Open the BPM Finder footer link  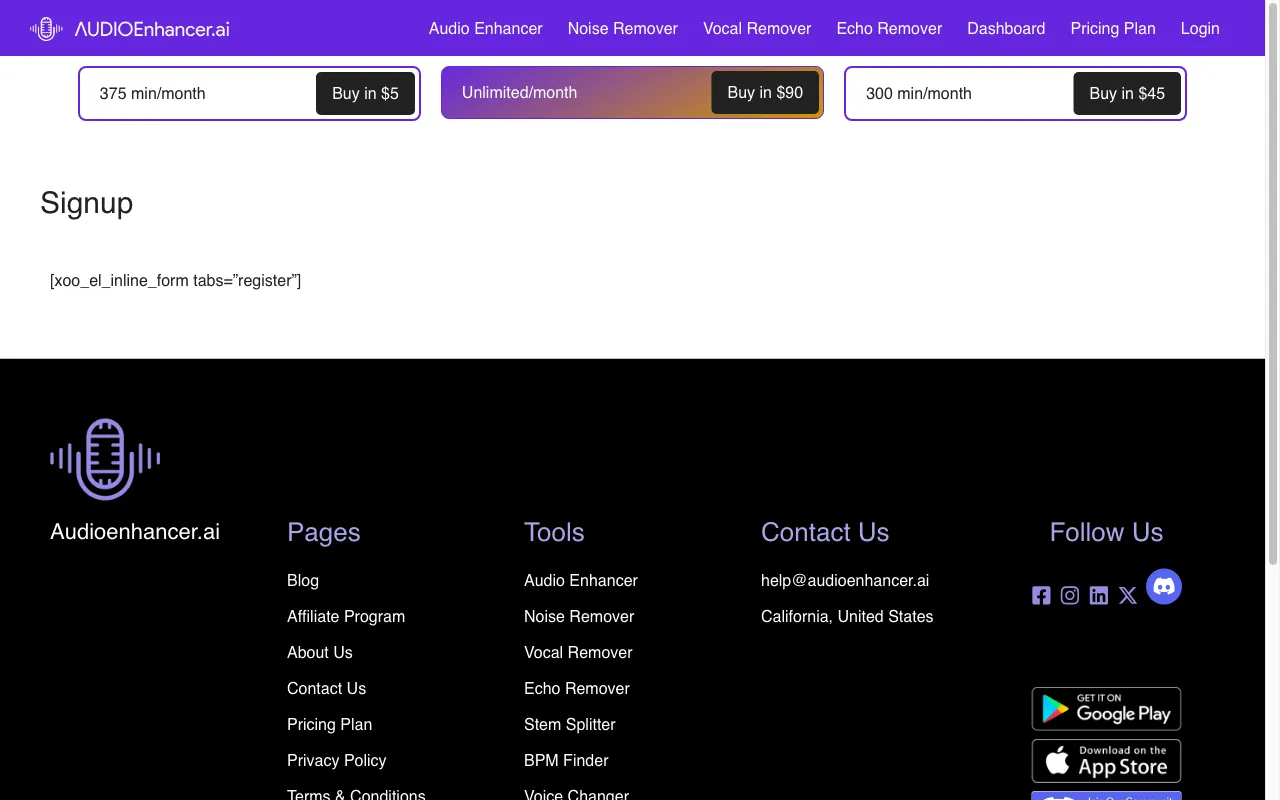click(x=566, y=760)
